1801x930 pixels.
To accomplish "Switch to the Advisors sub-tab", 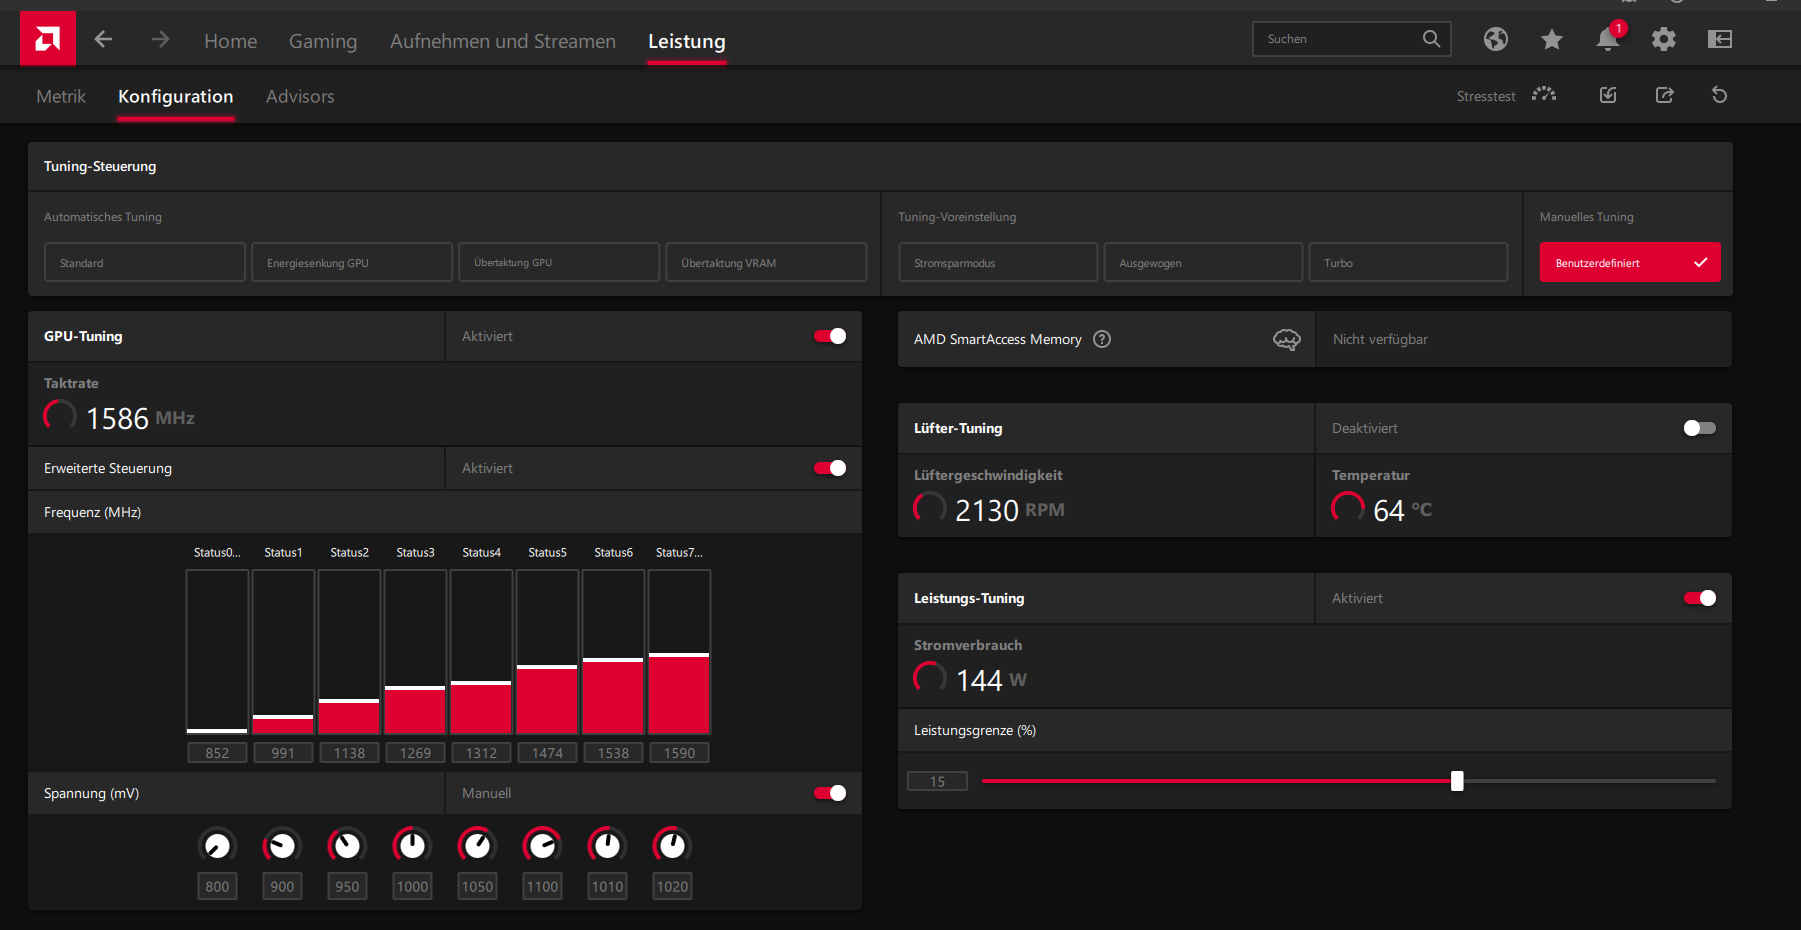I will [300, 96].
